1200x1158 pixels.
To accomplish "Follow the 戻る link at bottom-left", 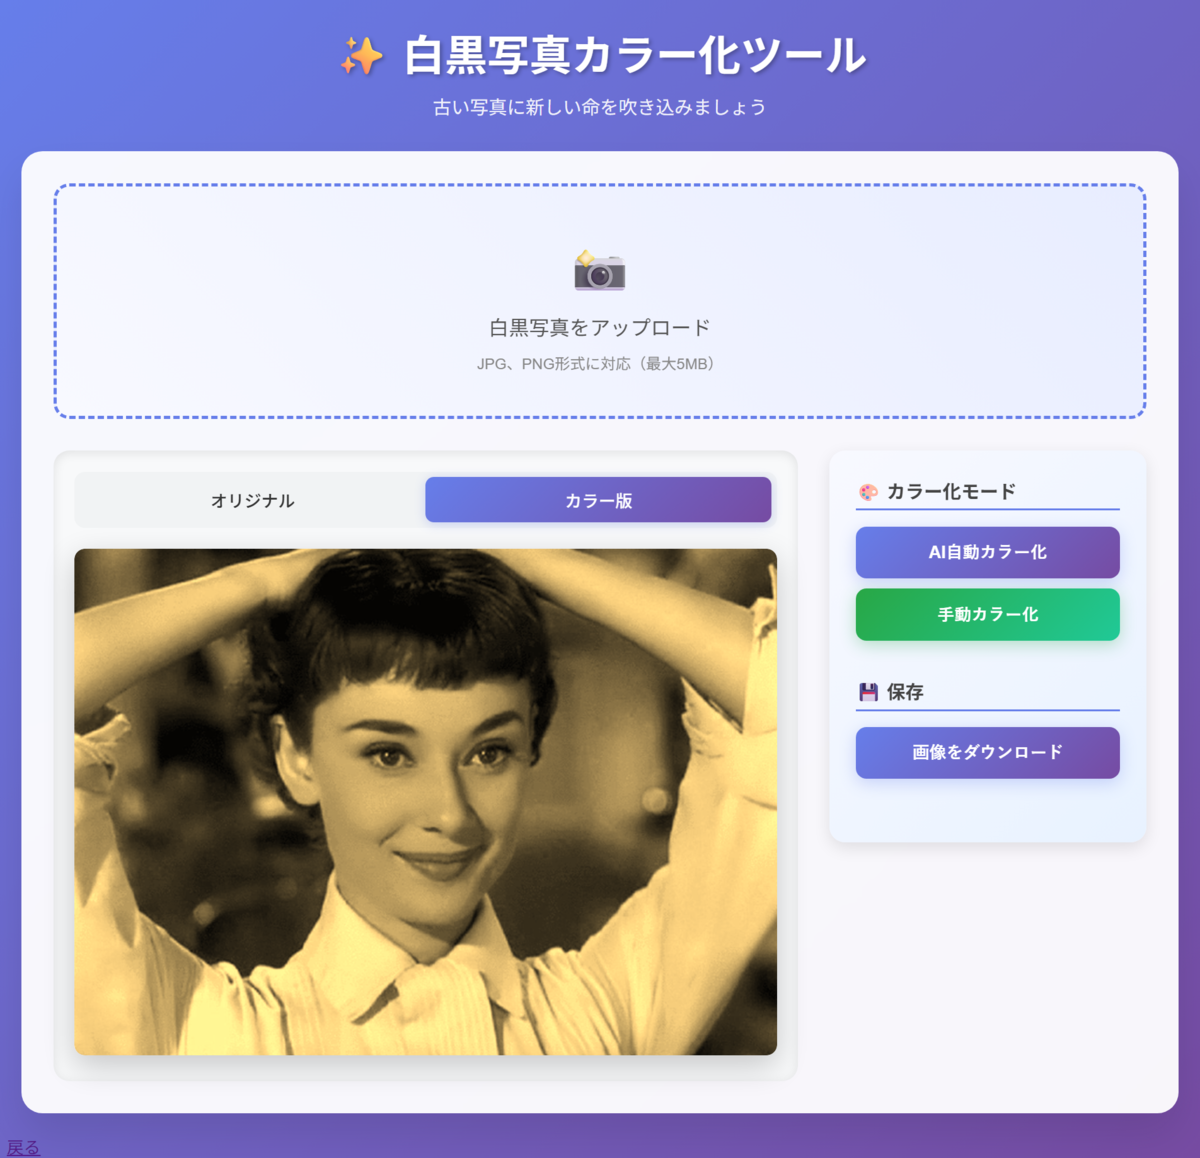I will tap(23, 1148).
